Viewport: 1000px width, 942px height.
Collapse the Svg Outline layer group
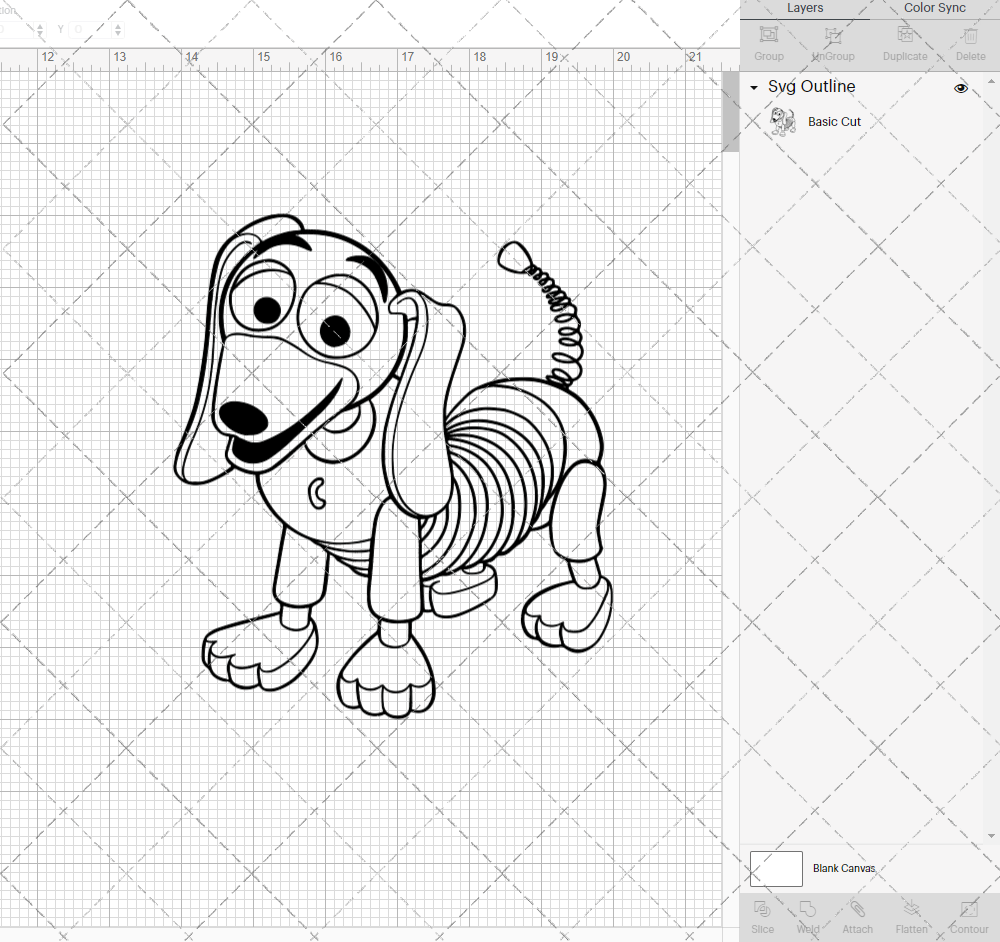tap(753, 88)
